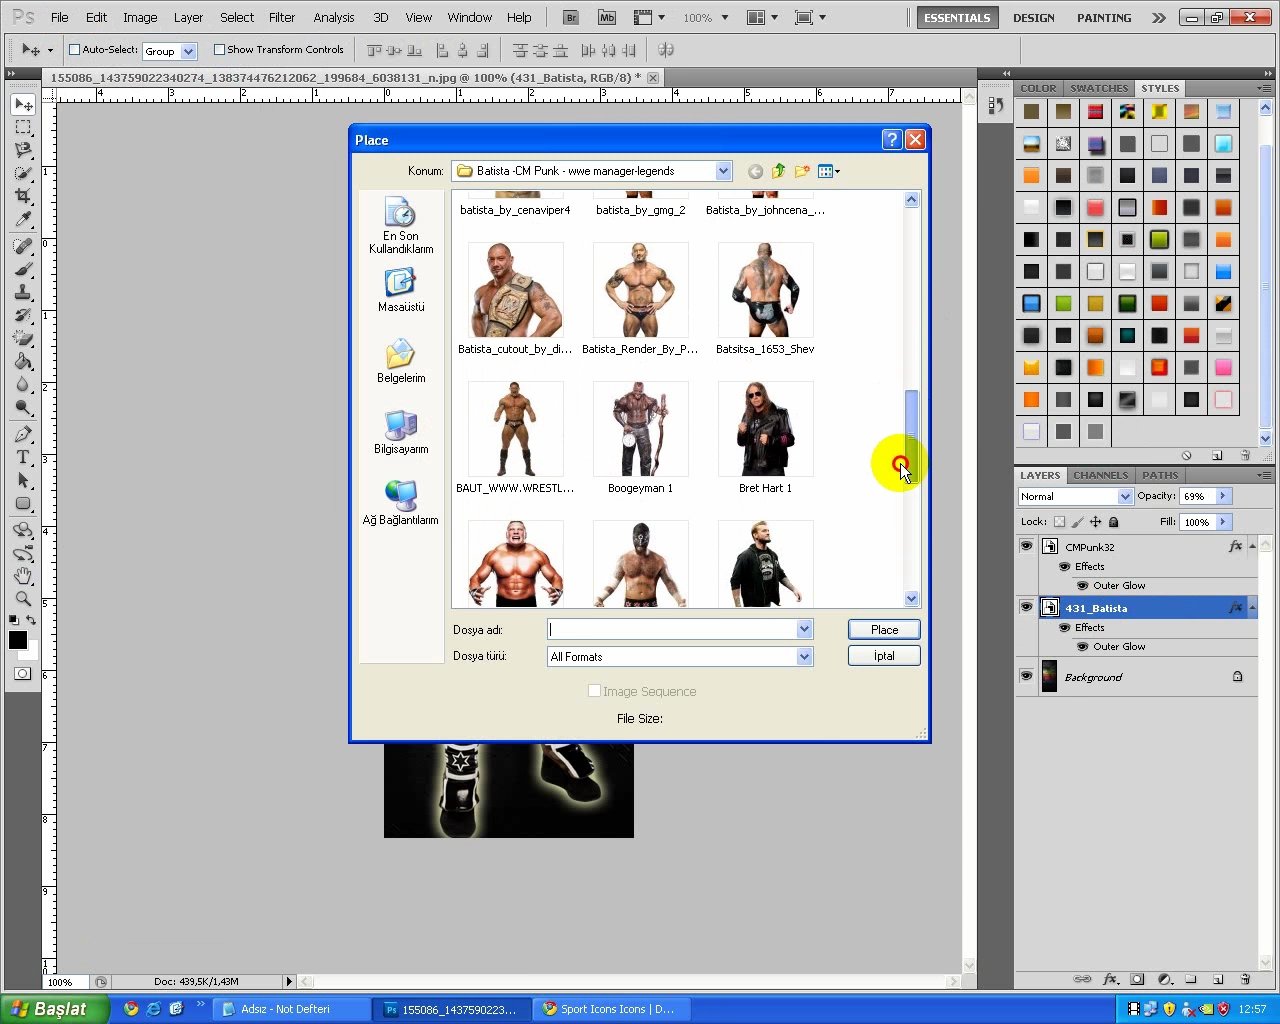
Task: Select the Quick Selection tool
Action: [23, 173]
